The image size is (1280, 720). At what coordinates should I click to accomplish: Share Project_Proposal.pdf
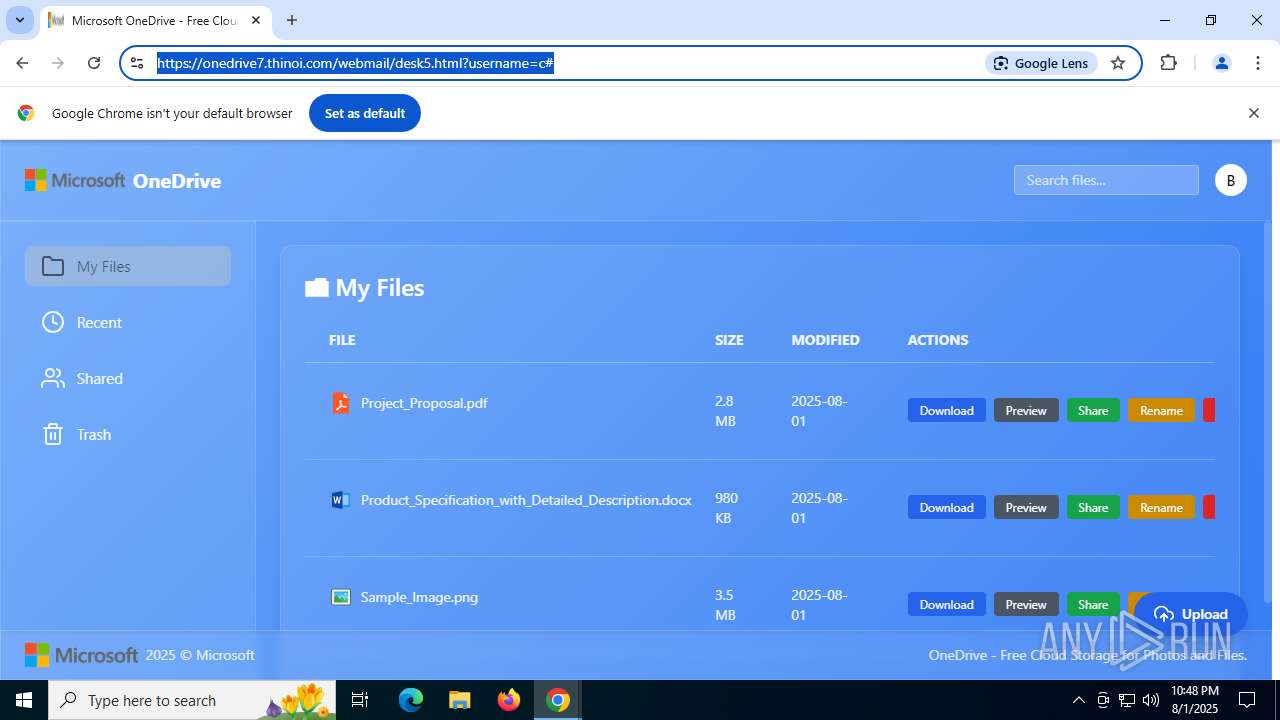click(1093, 410)
